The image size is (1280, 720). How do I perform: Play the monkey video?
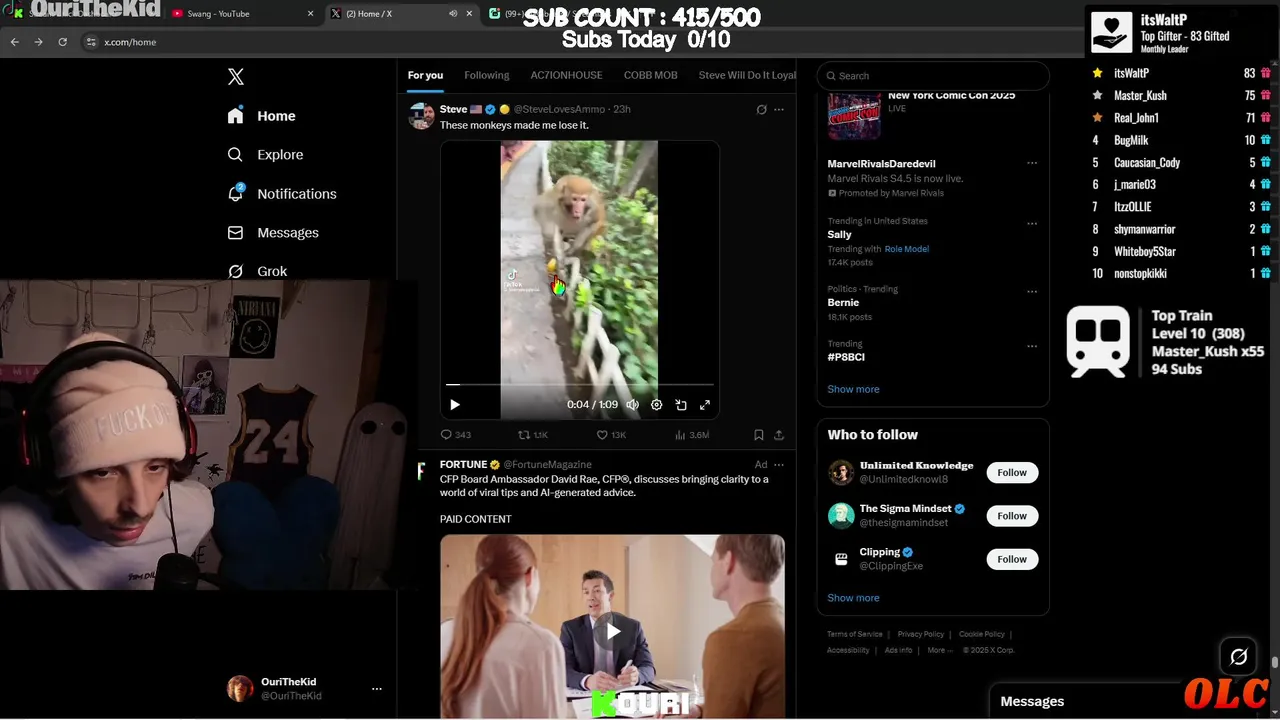(x=455, y=405)
